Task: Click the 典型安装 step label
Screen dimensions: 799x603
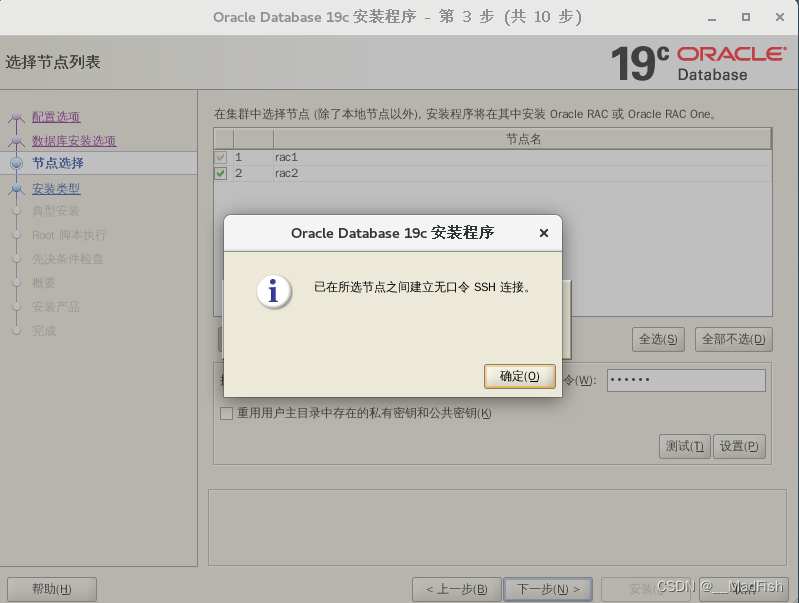Action: [x=56, y=211]
